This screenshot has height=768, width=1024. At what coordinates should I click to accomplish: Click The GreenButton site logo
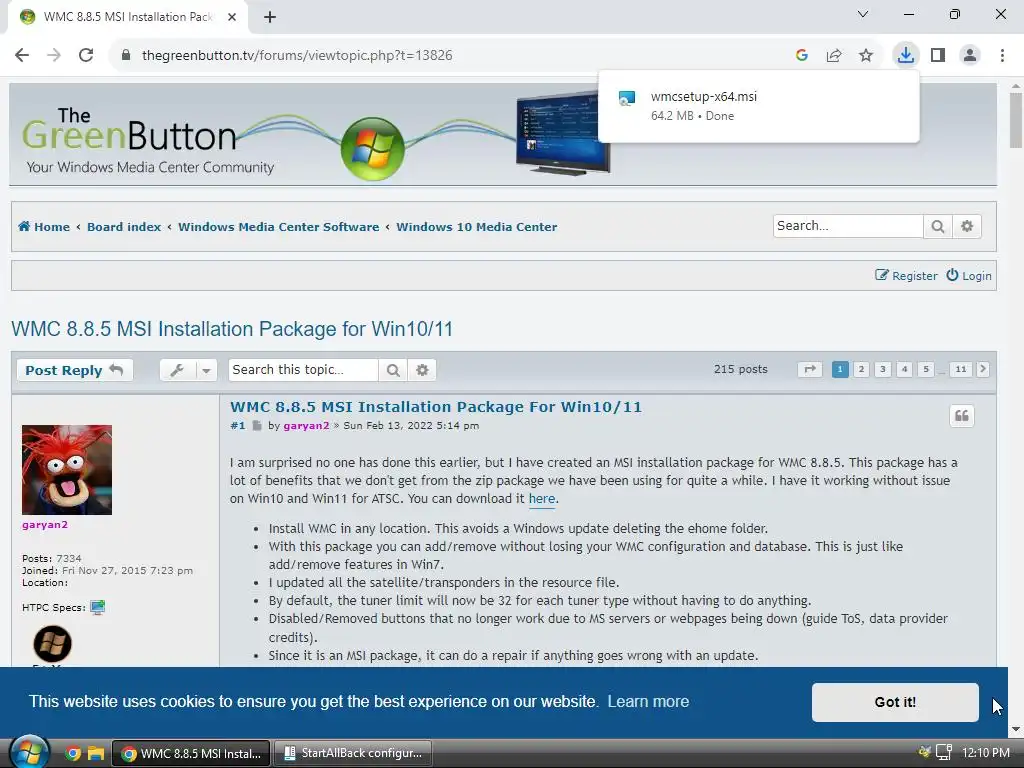tap(149, 142)
